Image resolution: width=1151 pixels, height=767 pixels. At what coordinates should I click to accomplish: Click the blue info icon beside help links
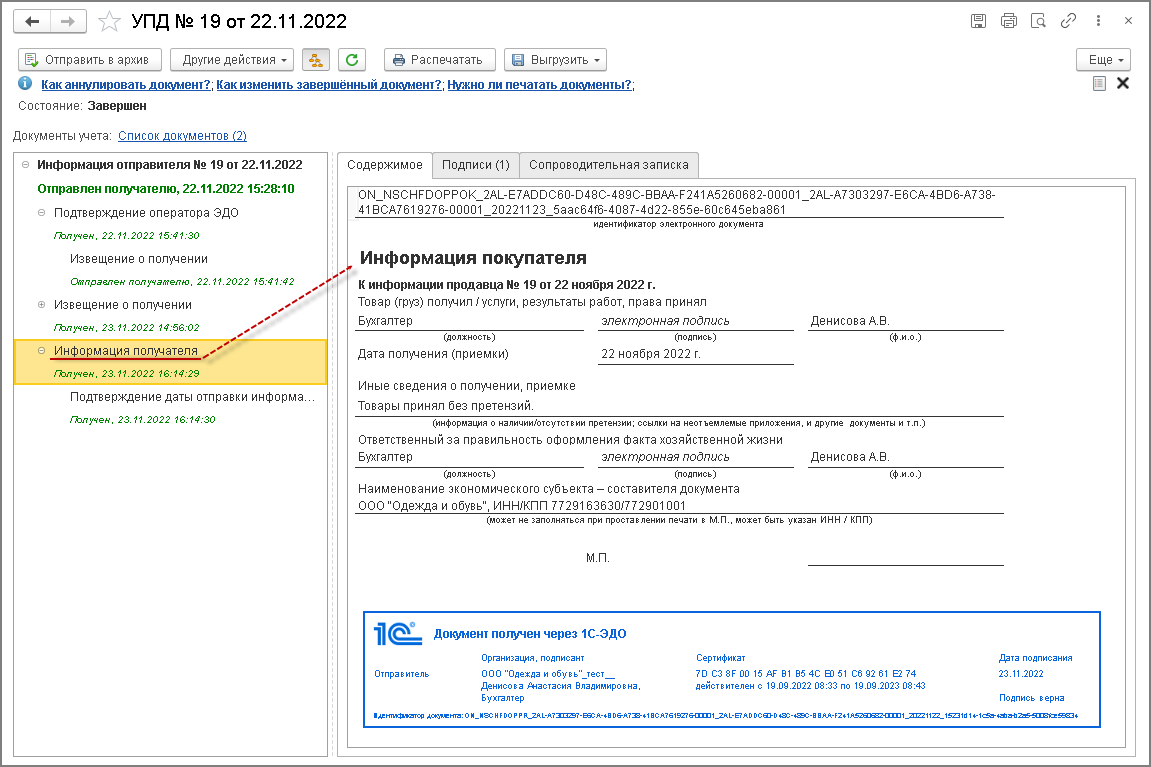(25, 84)
